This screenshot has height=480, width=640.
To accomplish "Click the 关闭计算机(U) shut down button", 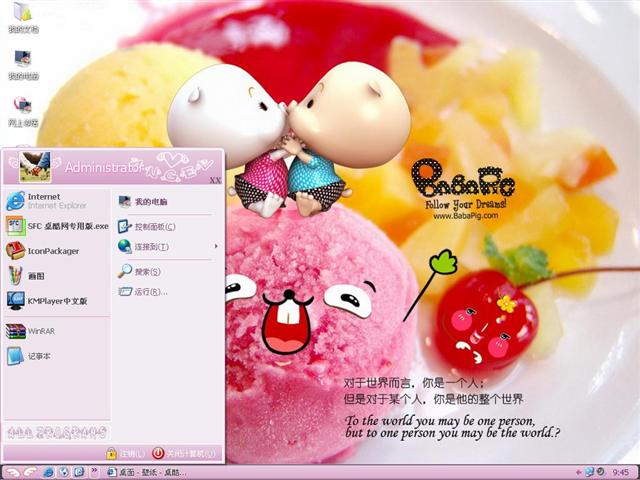I will click(x=184, y=453).
